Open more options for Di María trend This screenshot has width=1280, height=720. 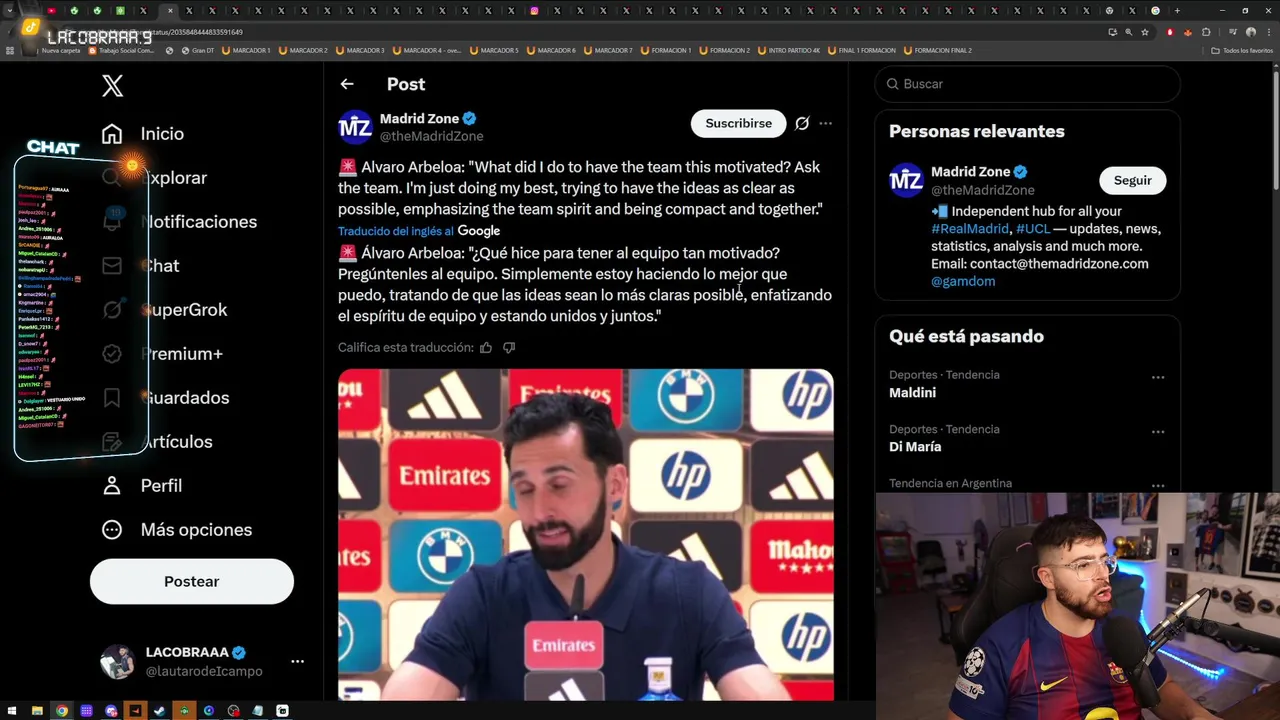pos(1158,431)
